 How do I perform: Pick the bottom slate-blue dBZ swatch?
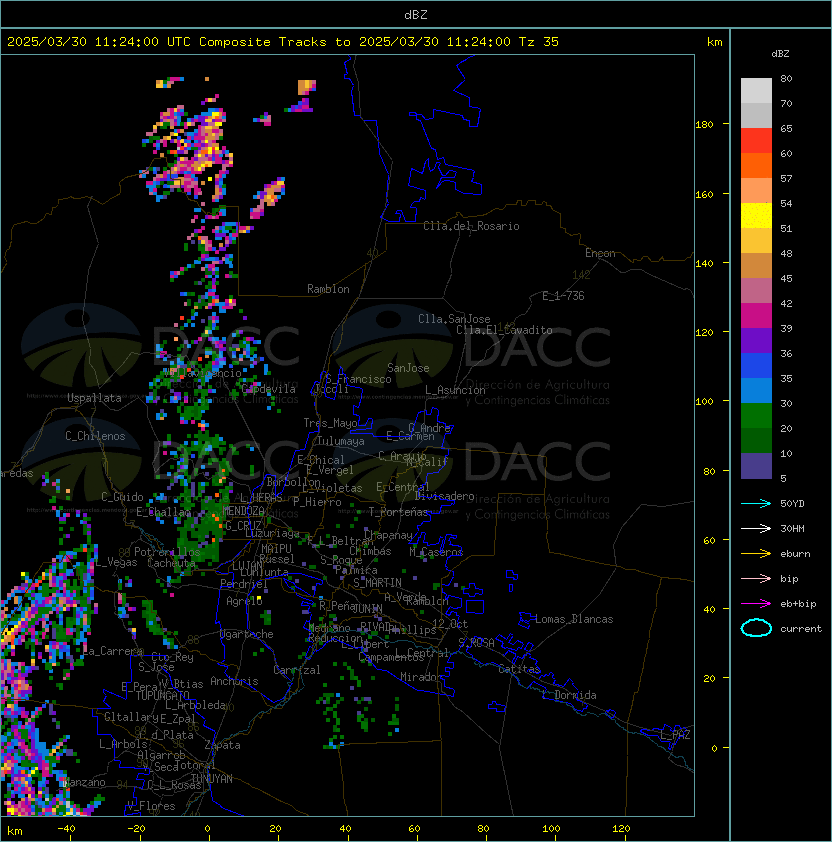pos(756,466)
